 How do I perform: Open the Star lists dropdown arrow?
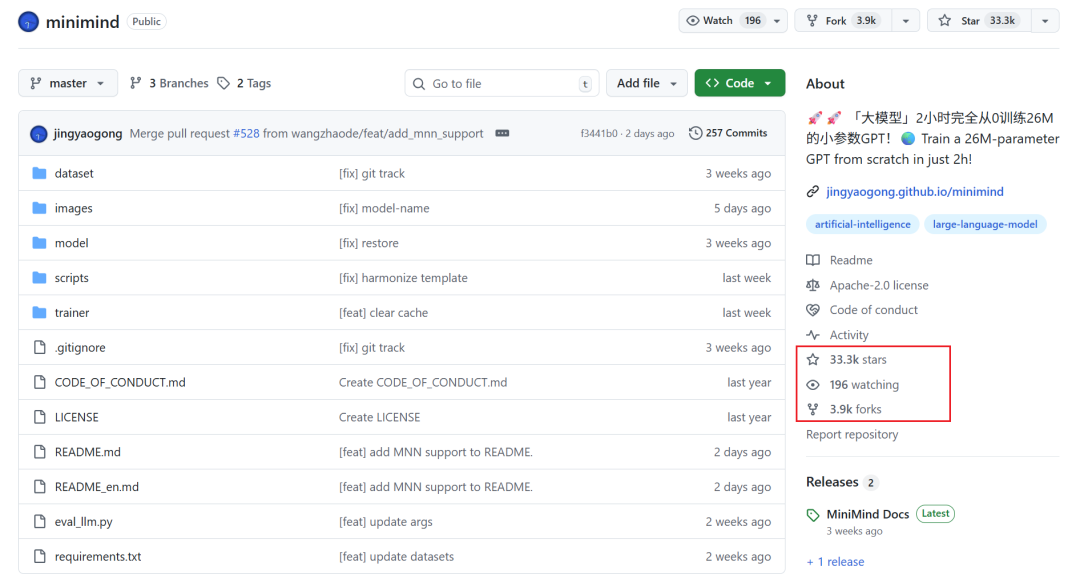pos(1045,21)
